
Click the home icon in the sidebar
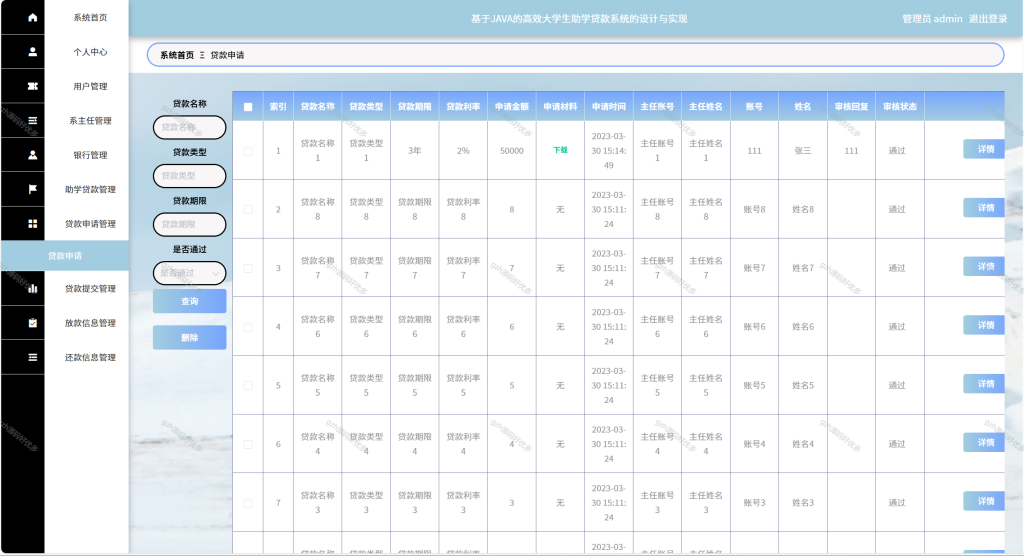[x=33, y=18]
